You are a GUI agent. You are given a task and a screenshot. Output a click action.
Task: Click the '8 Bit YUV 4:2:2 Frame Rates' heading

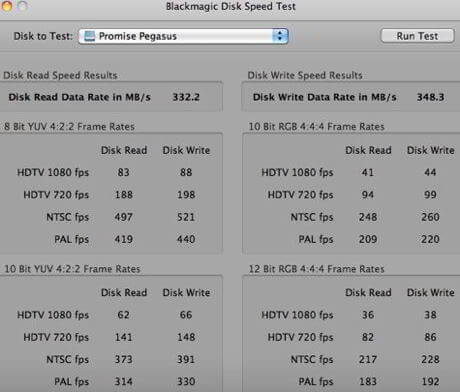[x=69, y=127]
